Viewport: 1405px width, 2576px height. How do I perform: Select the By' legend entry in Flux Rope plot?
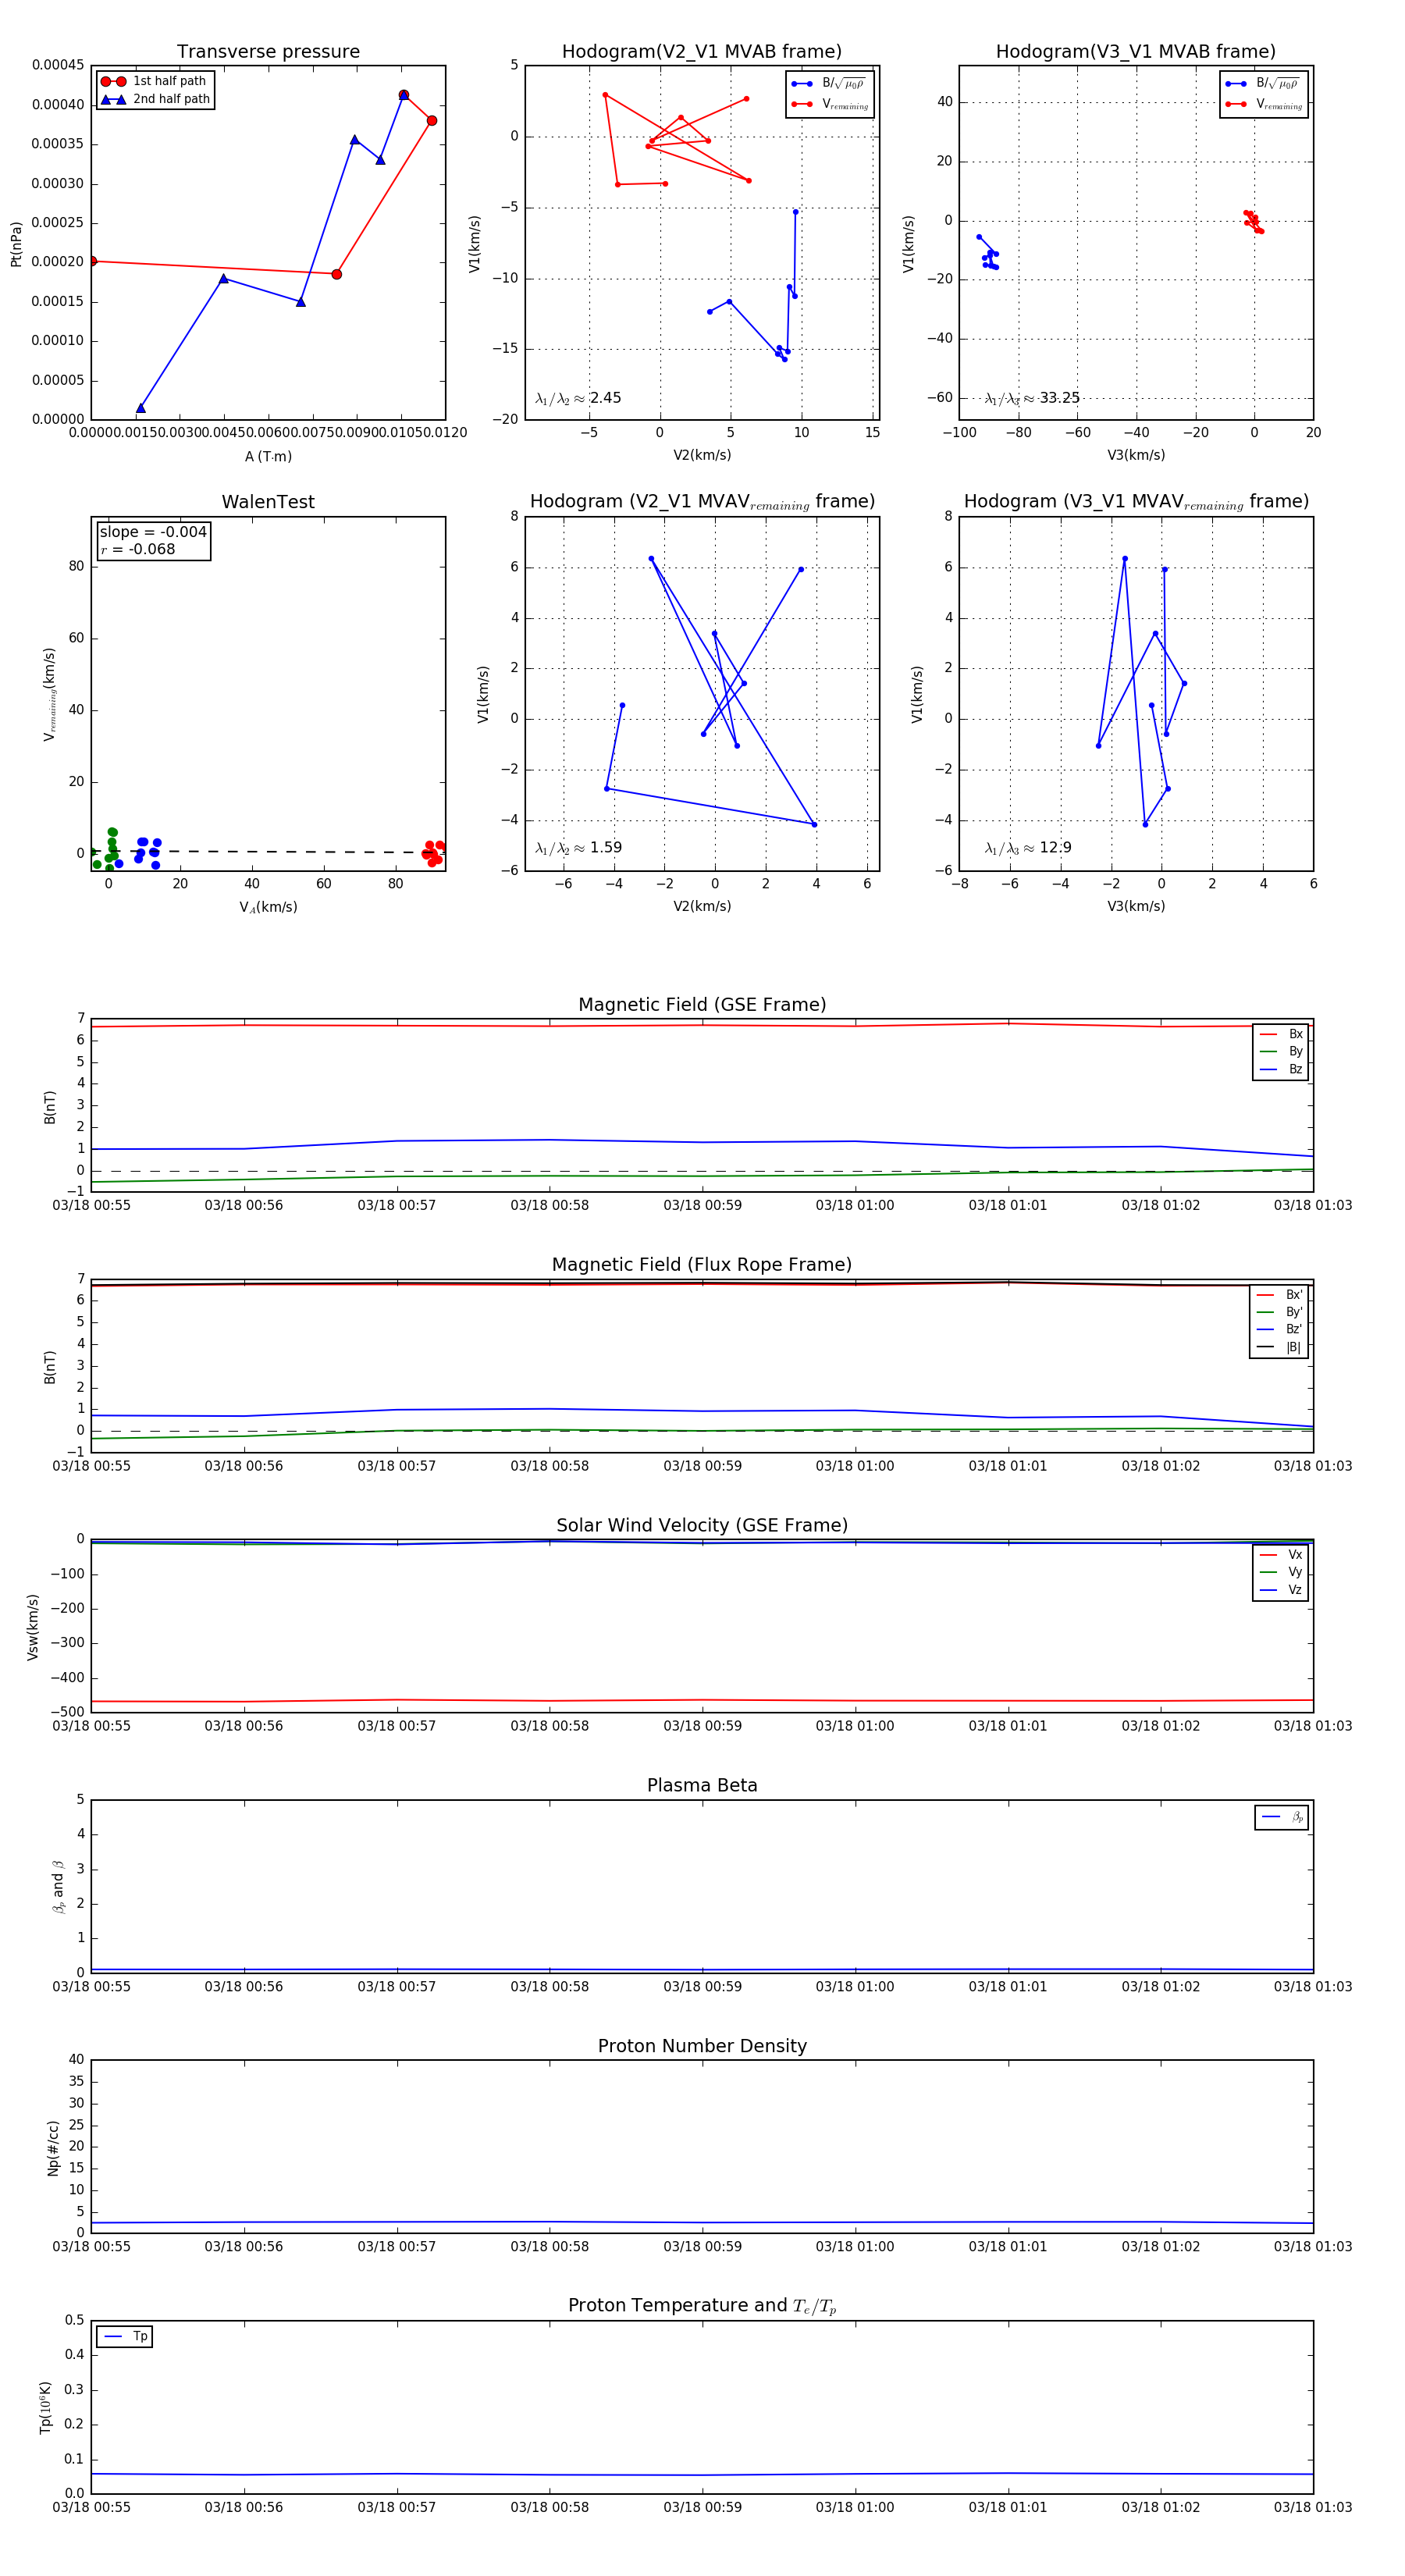click(1280, 1312)
